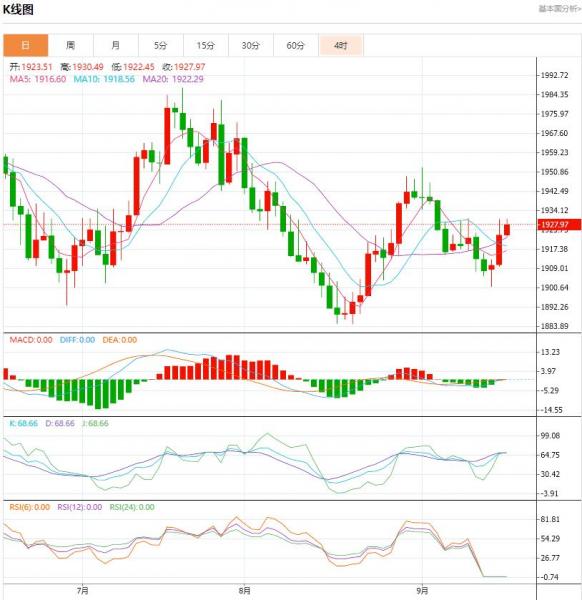Image resolution: width=582 pixels, height=600 pixels.
Task: Click the DIFF value label
Action: tap(77, 340)
